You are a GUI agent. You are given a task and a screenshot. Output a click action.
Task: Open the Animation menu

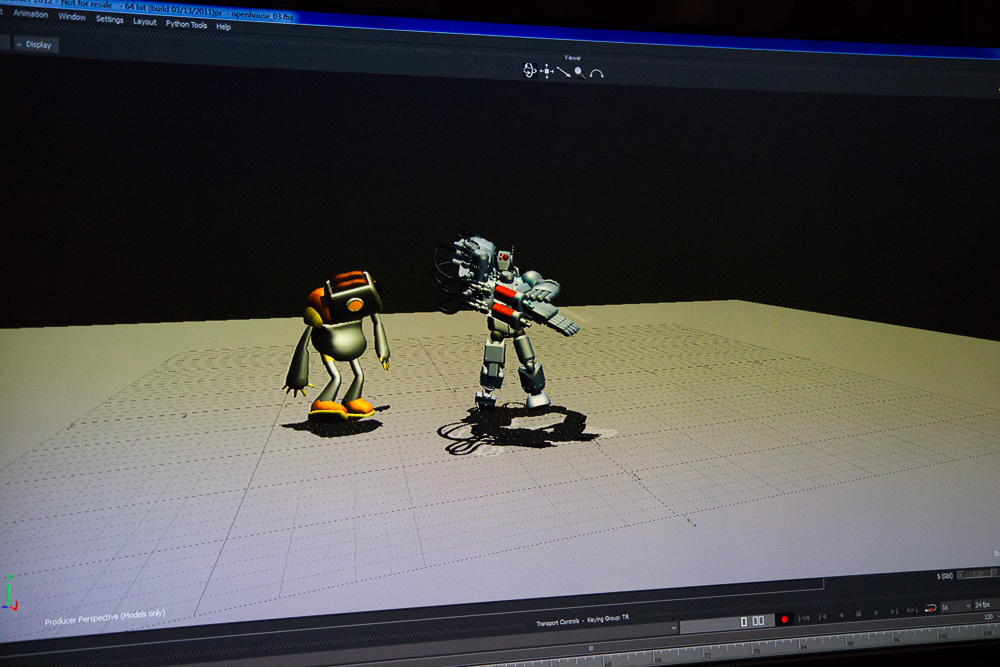(31, 13)
